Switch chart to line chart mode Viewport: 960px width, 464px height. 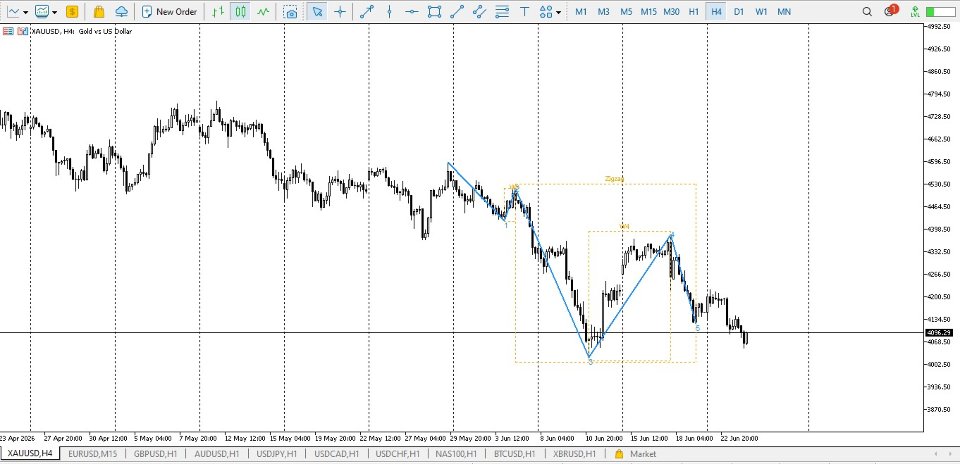coord(263,11)
